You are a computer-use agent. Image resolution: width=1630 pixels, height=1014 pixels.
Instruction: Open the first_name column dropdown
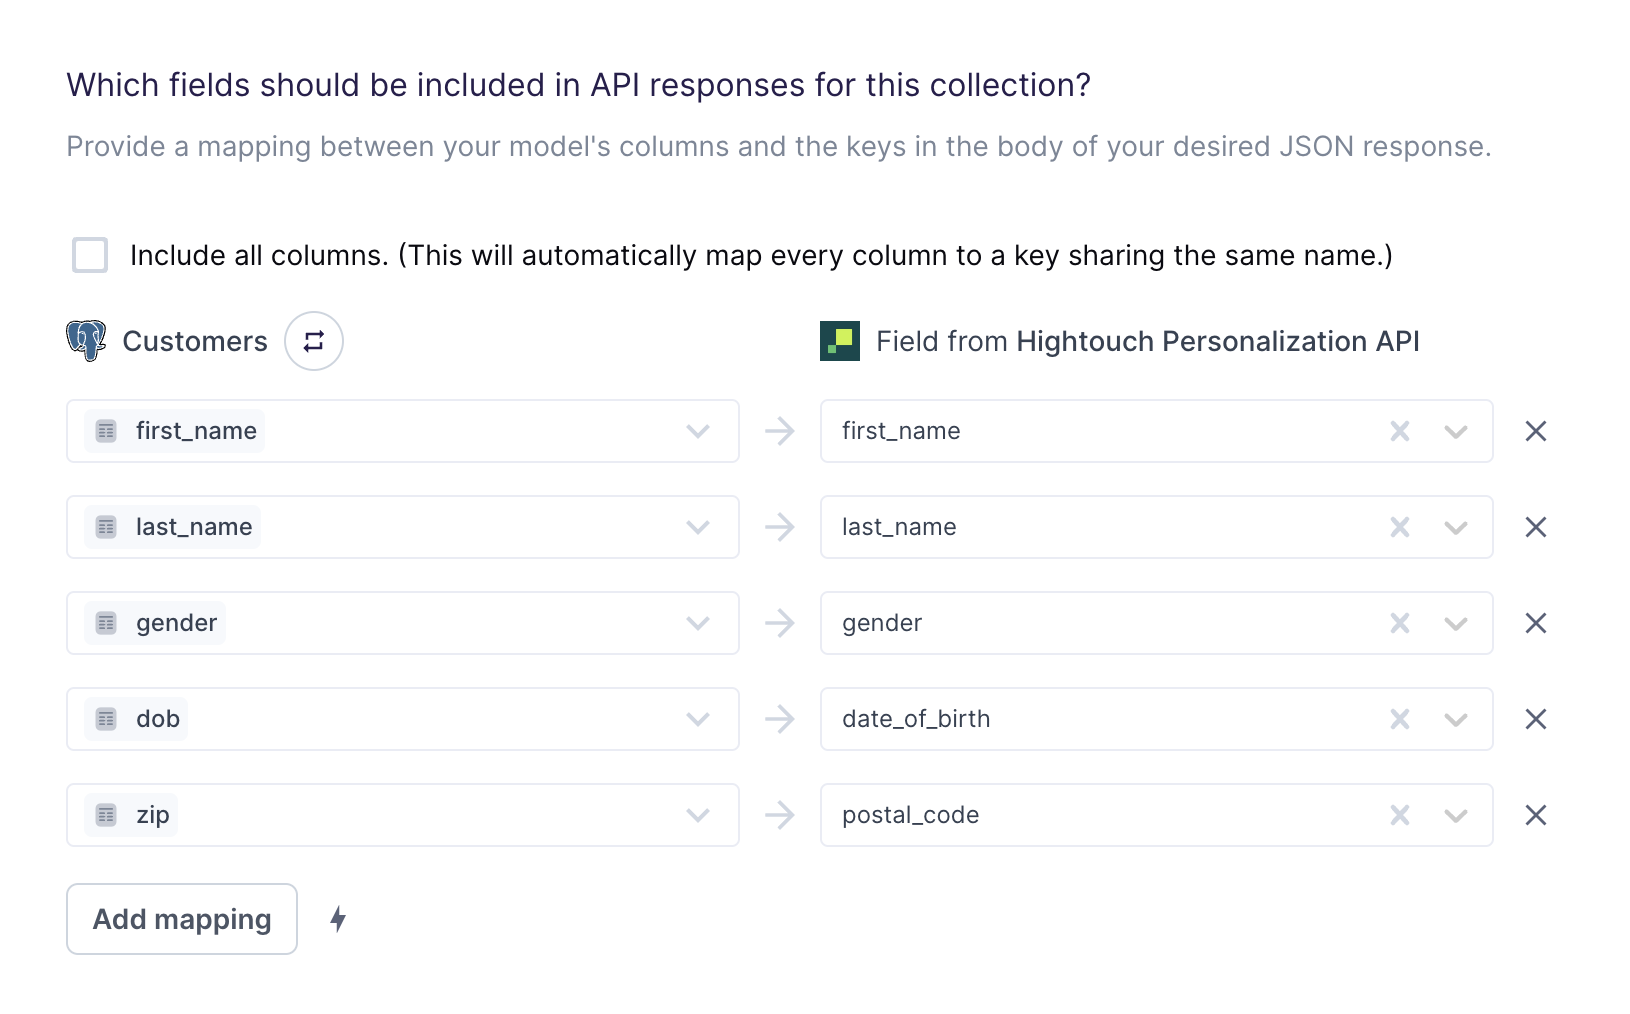(698, 431)
